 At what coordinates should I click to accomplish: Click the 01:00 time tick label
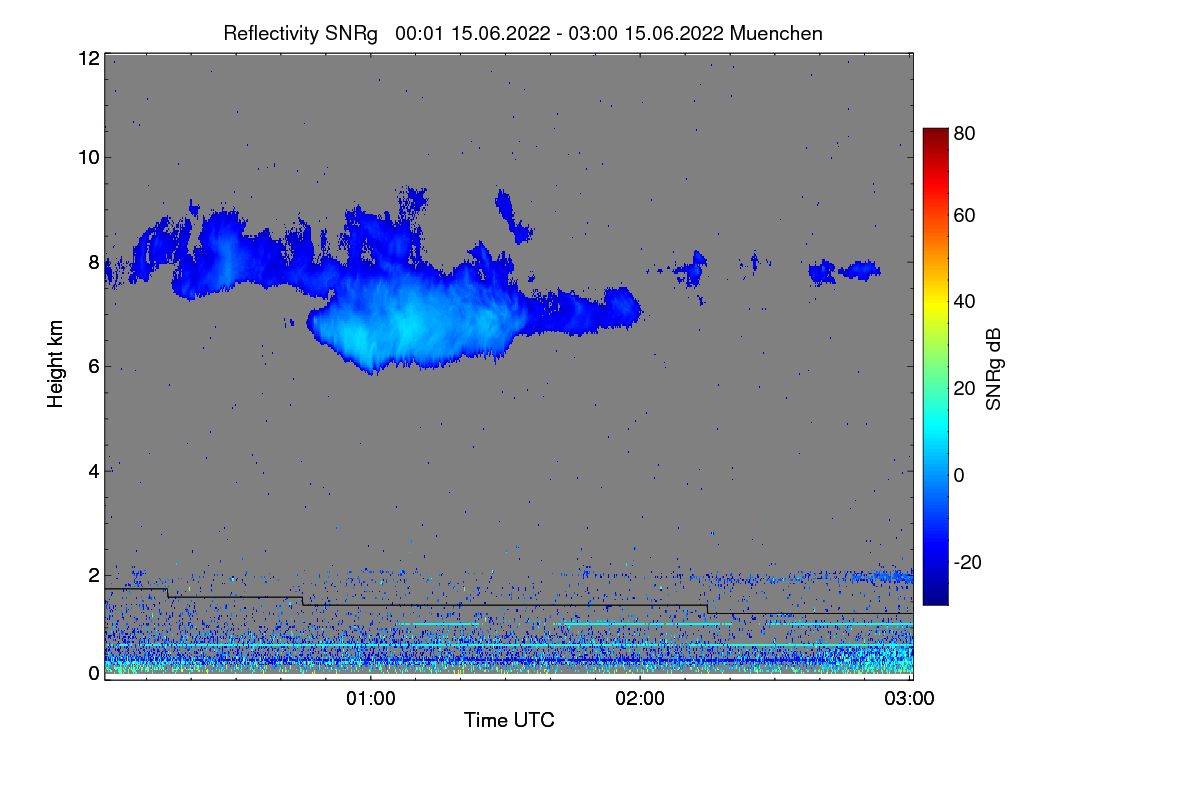click(x=370, y=698)
